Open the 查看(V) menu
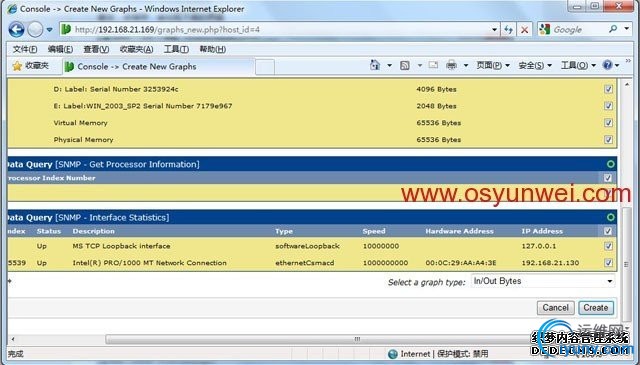Viewport: 640px width, 365px height. [x=96, y=49]
